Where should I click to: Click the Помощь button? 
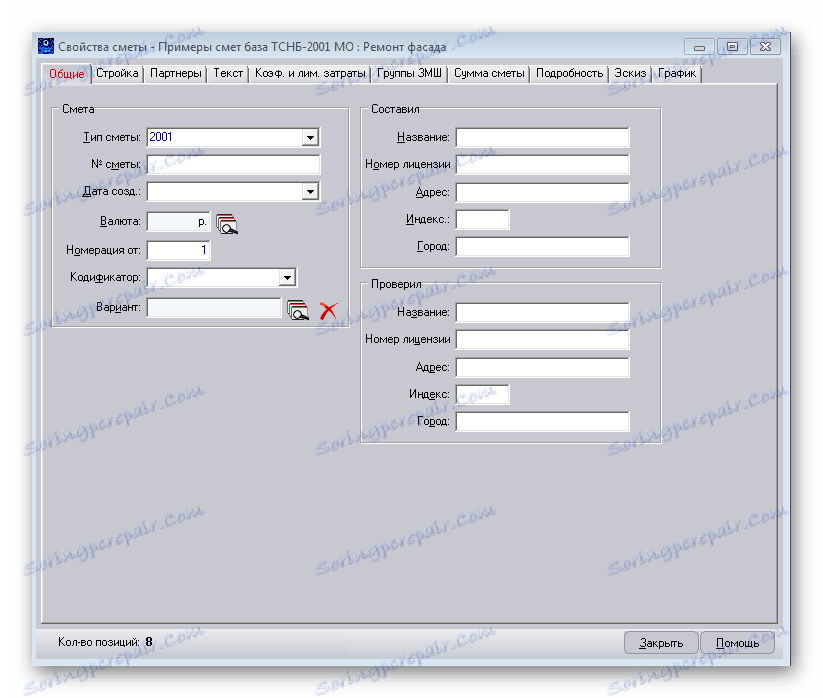click(x=737, y=643)
